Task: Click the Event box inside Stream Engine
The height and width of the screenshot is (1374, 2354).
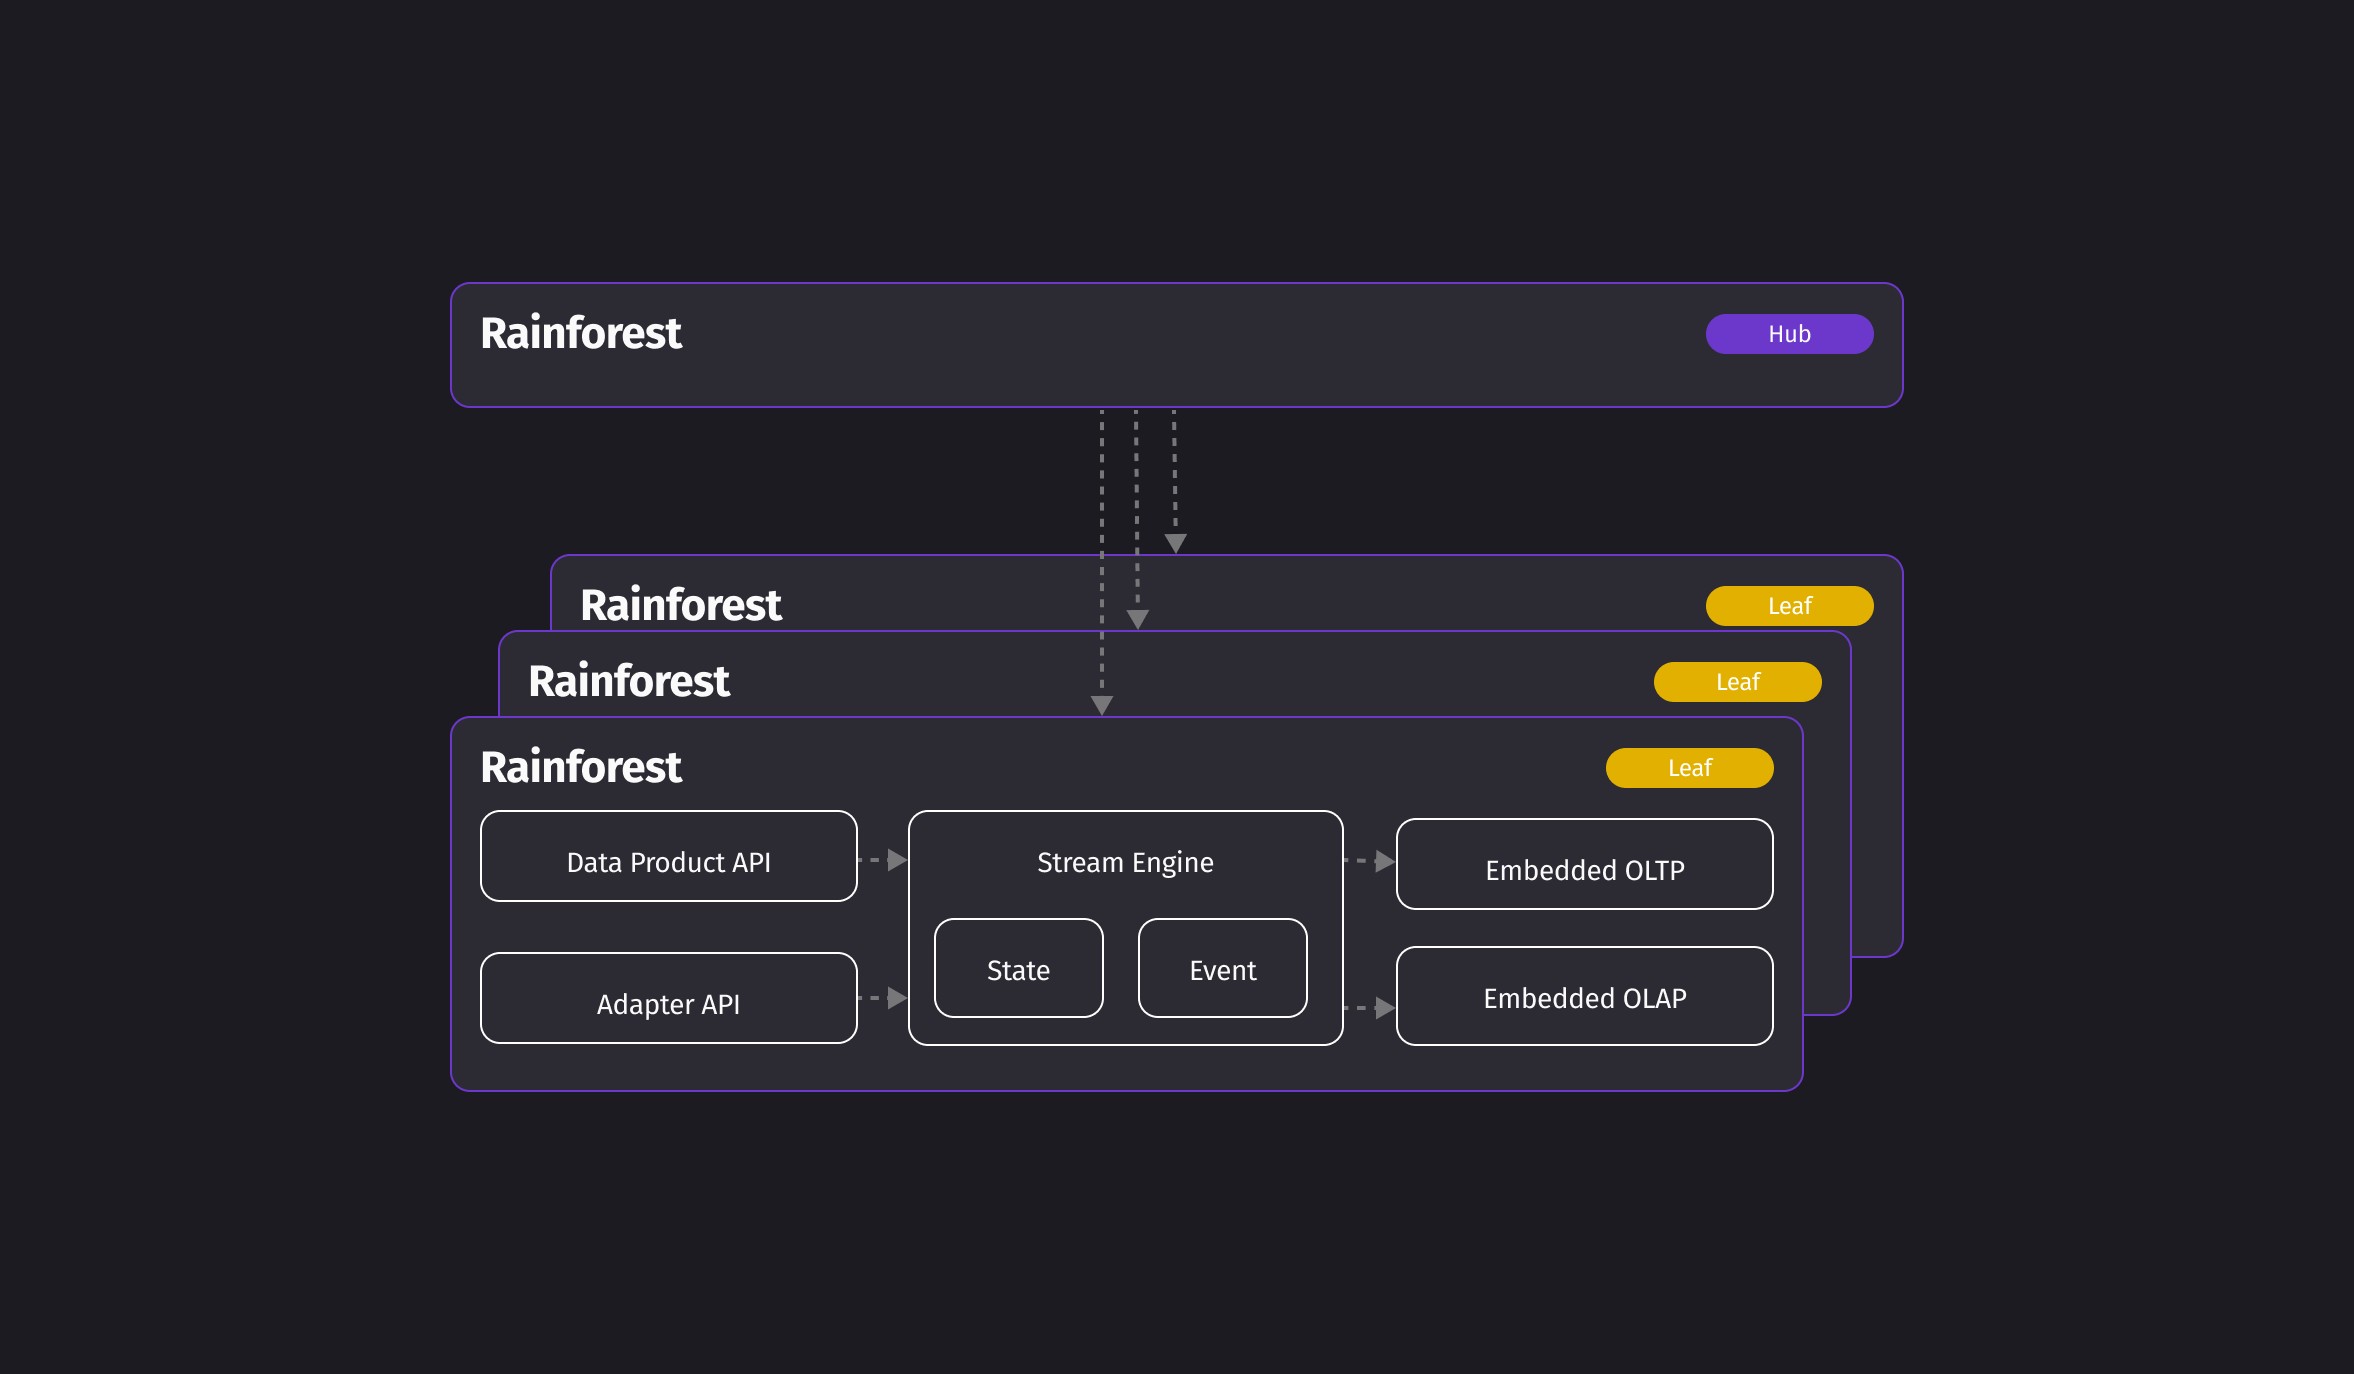Action: (1223, 968)
